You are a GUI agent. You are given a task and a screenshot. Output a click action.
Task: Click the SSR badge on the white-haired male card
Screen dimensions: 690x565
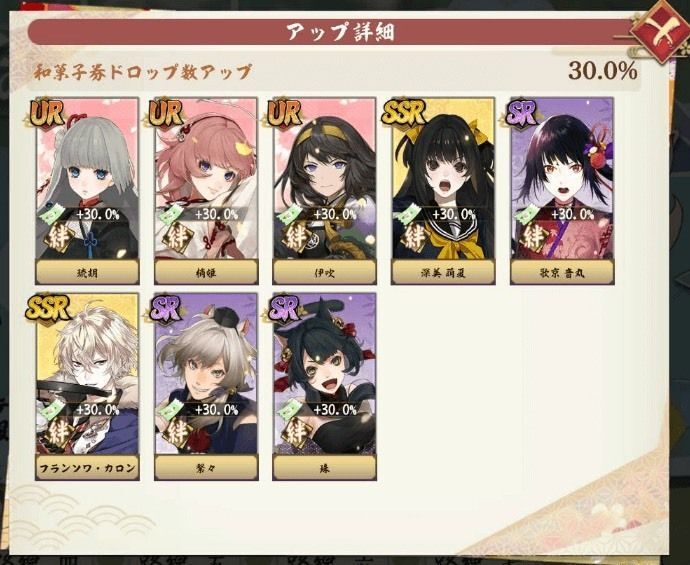pos(48,308)
